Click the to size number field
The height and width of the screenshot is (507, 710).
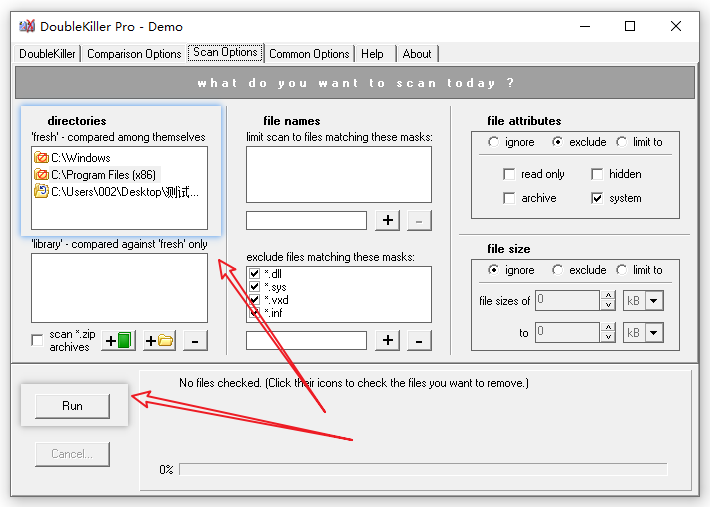[568, 332]
